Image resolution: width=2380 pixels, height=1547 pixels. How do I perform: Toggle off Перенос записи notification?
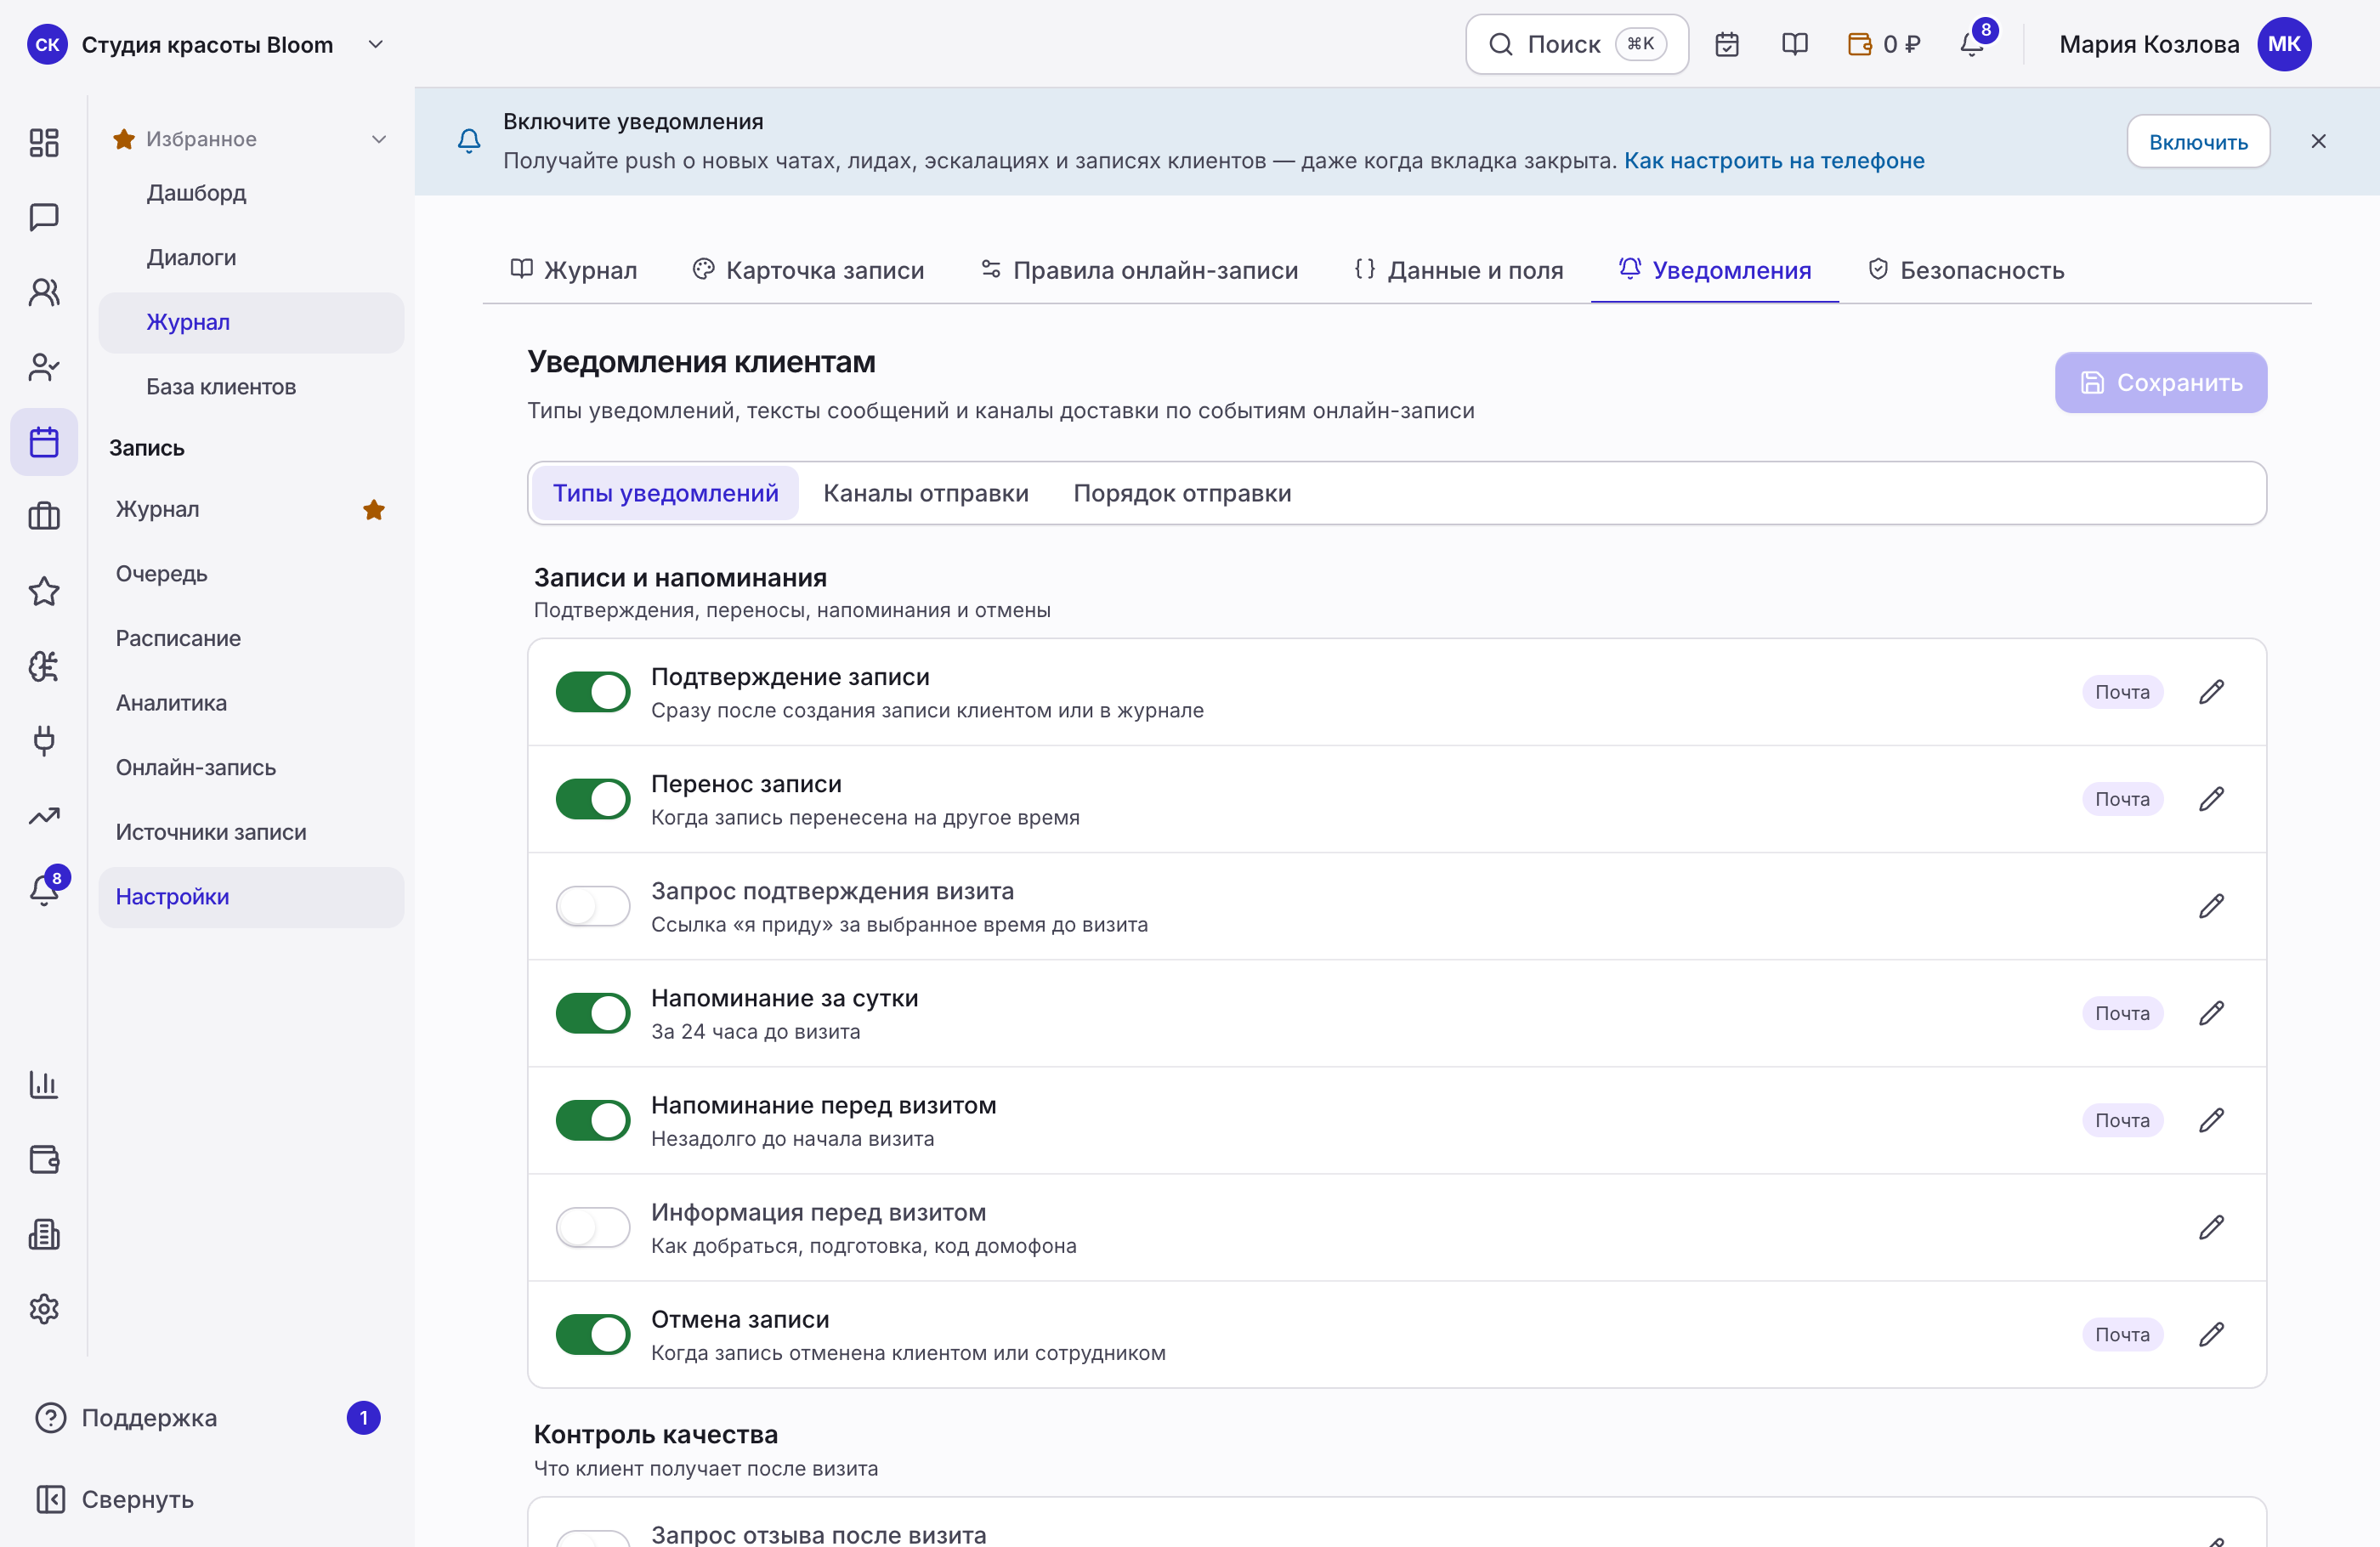tap(593, 799)
